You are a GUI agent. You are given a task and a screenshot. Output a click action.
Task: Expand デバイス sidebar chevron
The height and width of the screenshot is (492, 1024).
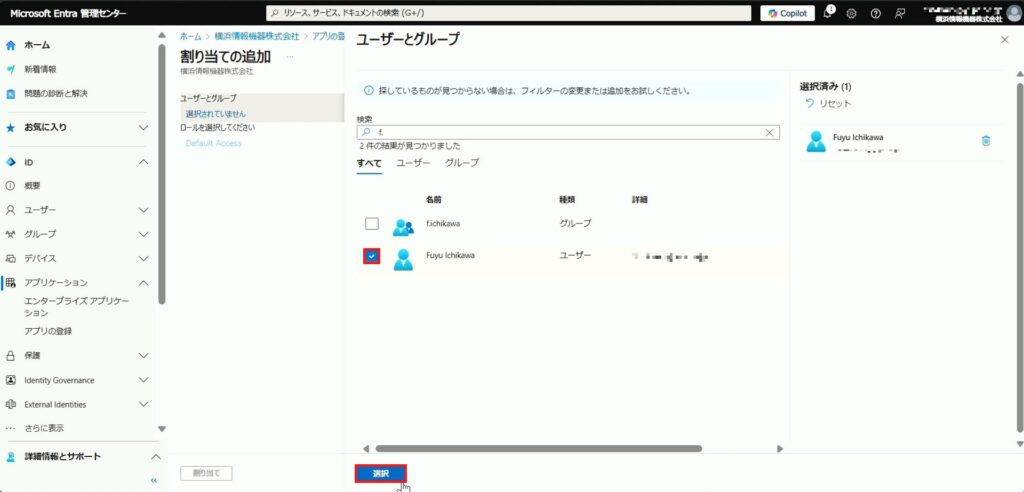(144, 258)
